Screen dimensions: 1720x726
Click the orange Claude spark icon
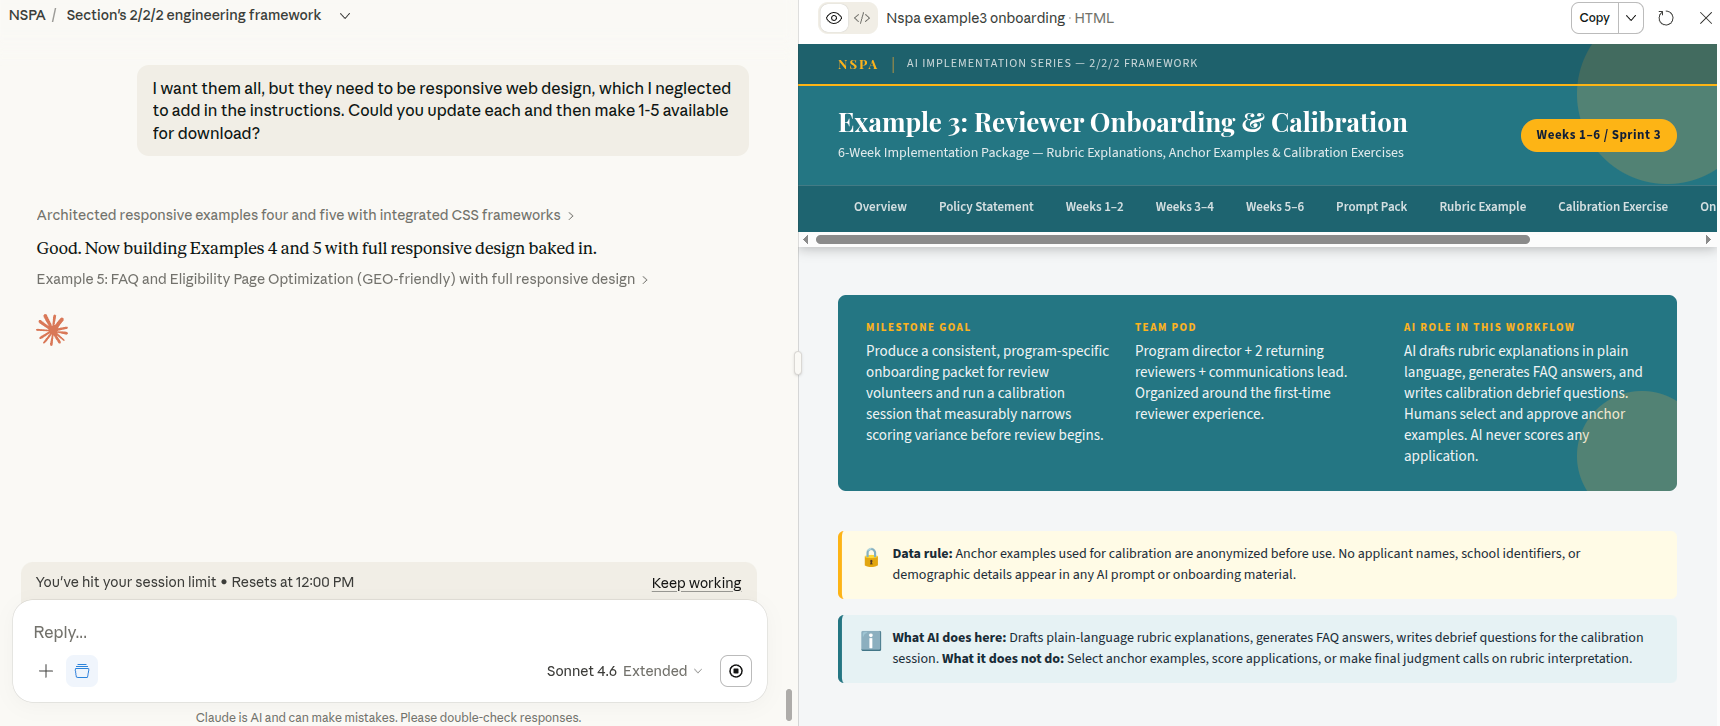[x=52, y=330]
